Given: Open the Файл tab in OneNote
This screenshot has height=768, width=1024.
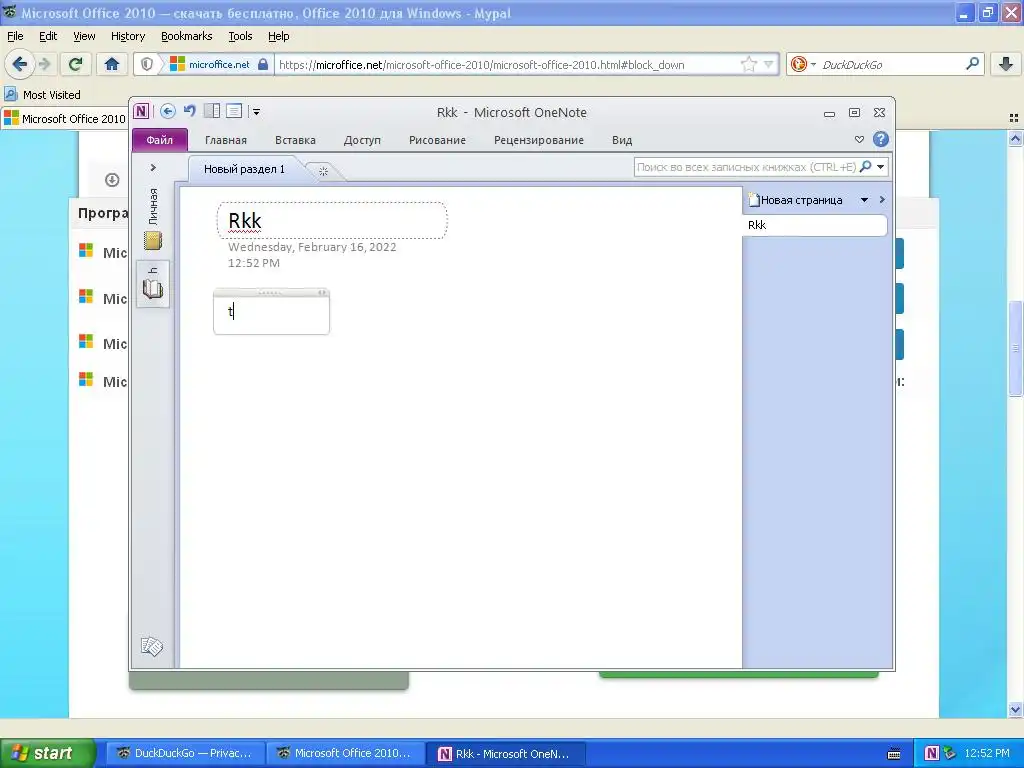Looking at the screenshot, I should click(x=159, y=140).
